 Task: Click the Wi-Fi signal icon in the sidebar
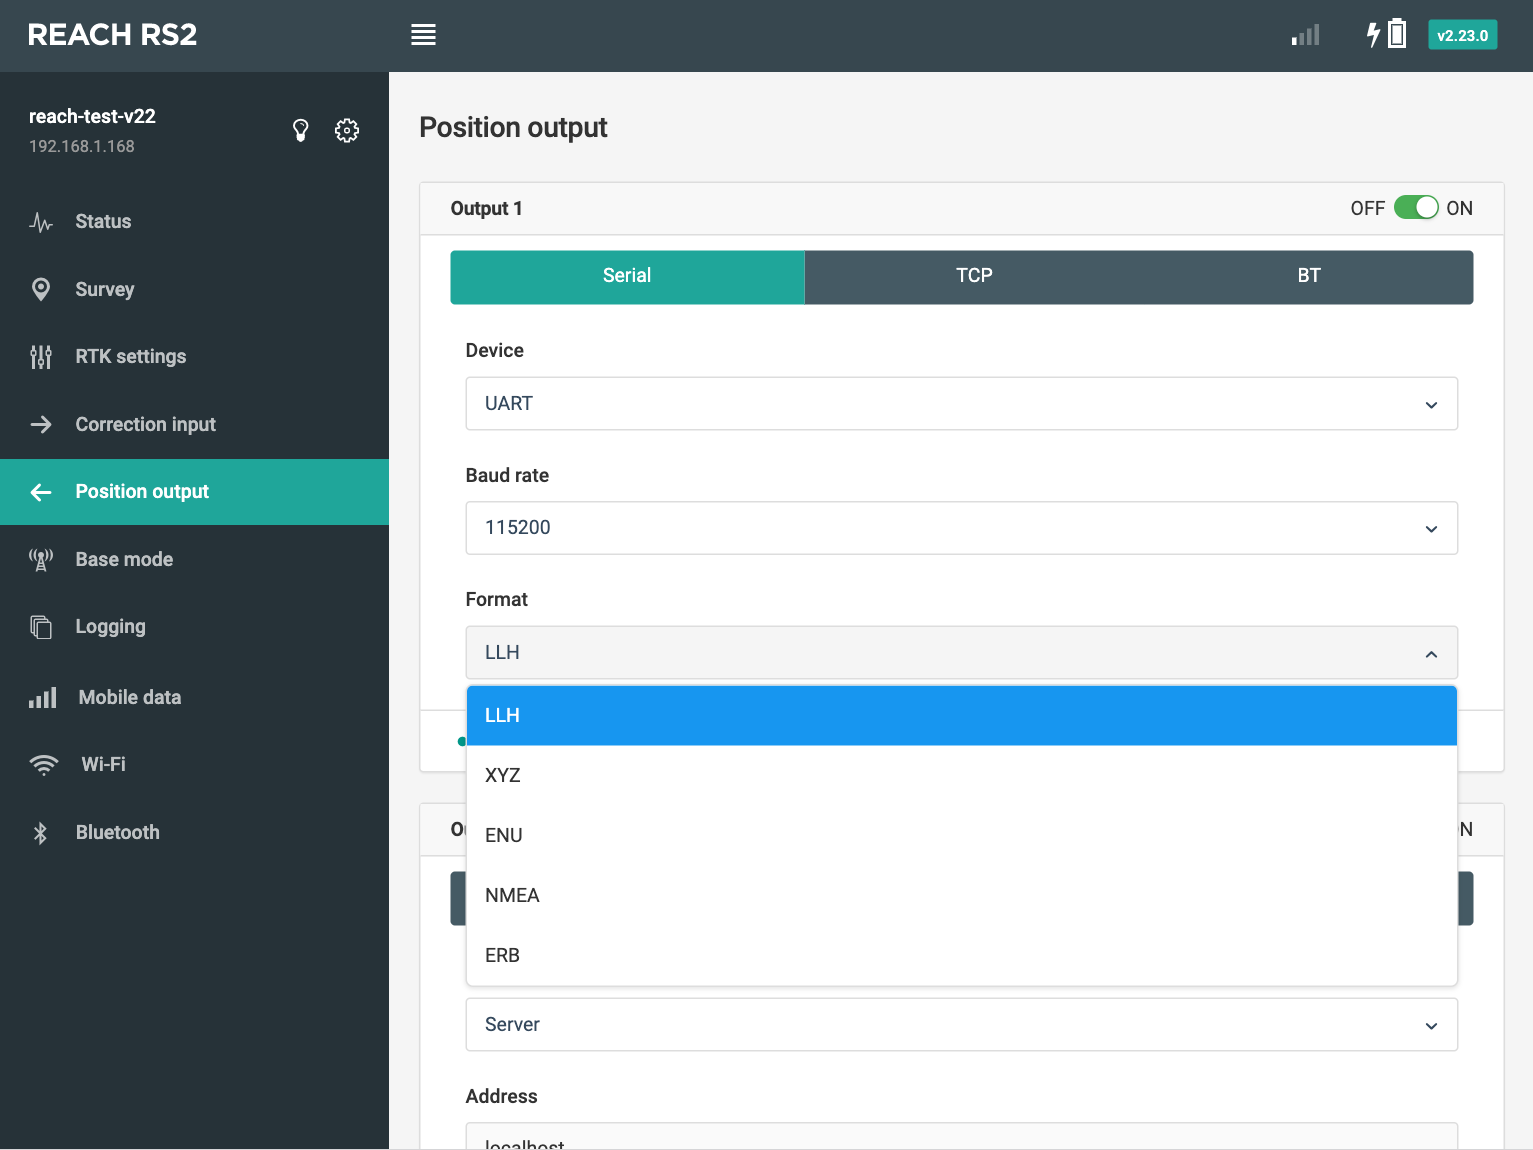click(44, 765)
